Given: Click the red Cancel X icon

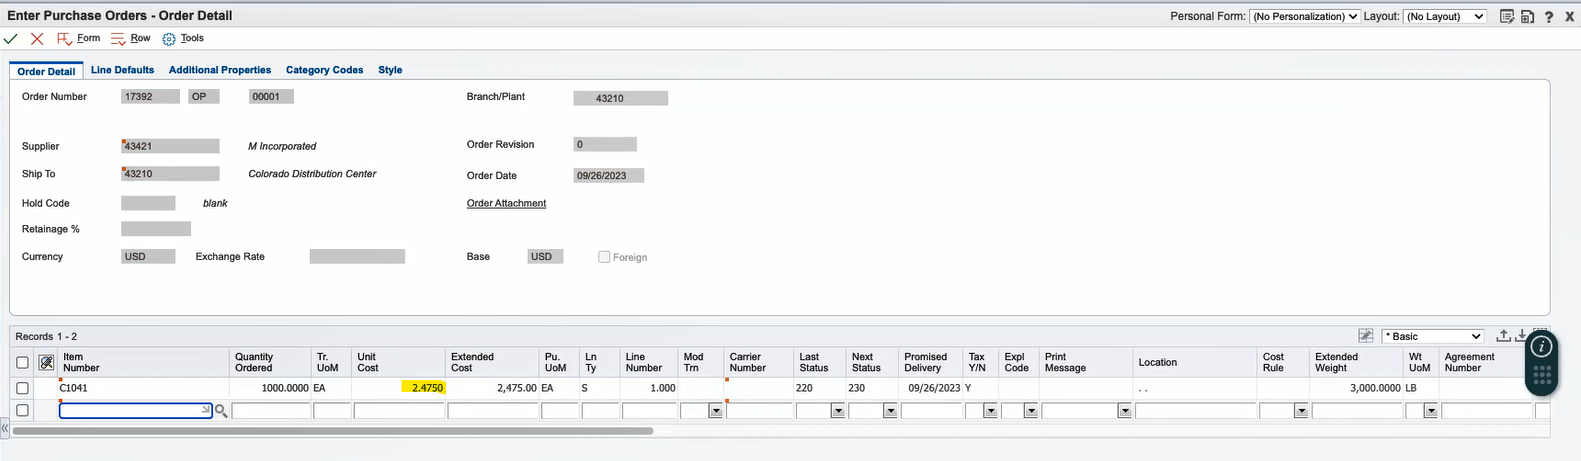Looking at the screenshot, I should 37,39.
